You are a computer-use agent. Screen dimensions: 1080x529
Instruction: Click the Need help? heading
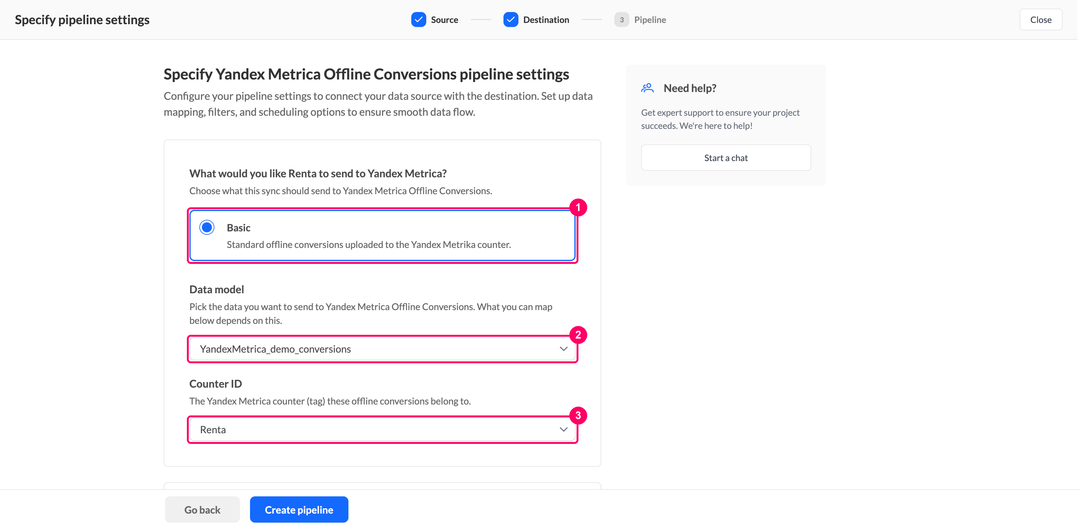tap(690, 88)
